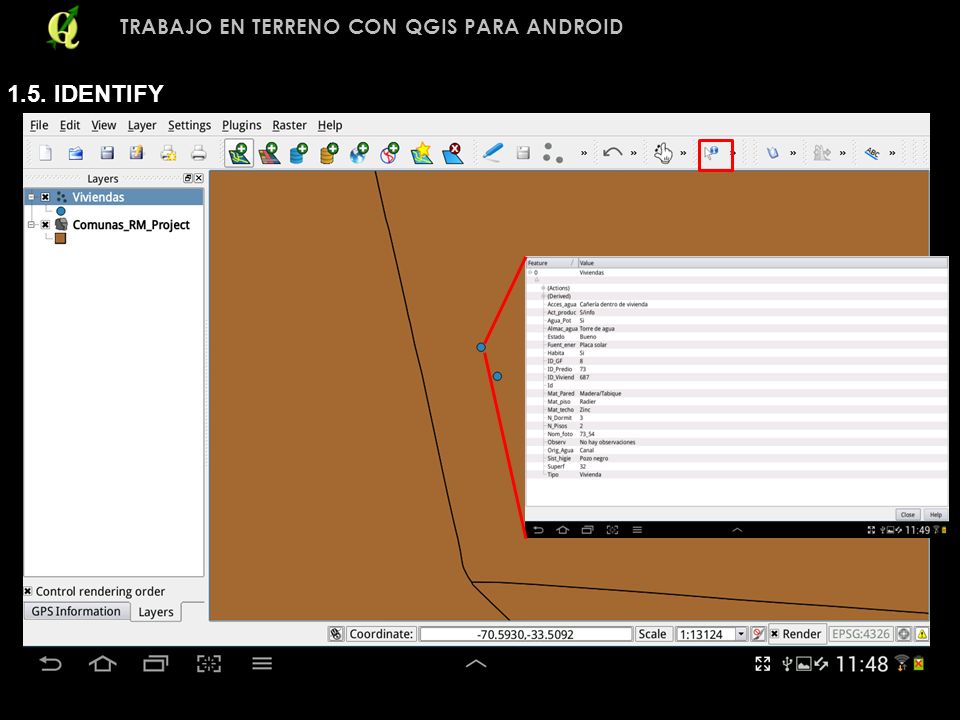Expand the overflow chevron after digitizing tools
Image resolution: width=960 pixels, height=720 pixels.
(584, 153)
